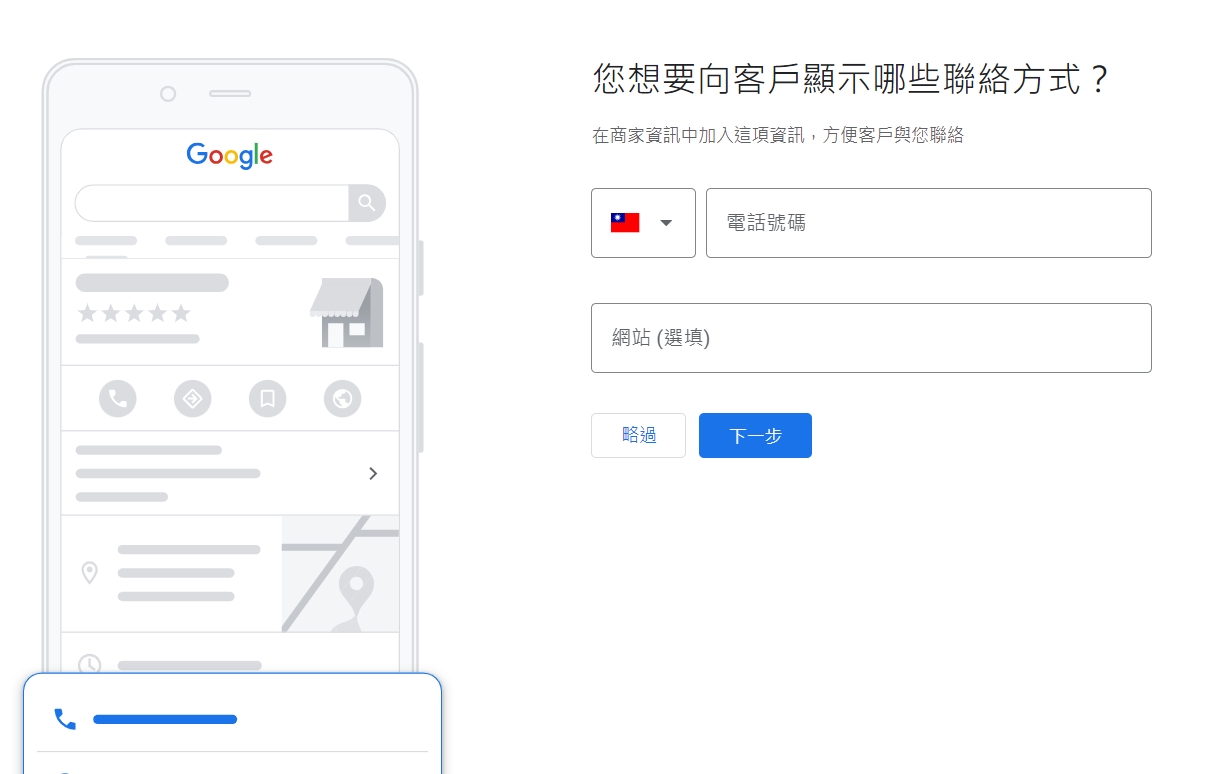Click the clock hours icon
This screenshot has height=774, width=1213.
pos(90,664)
